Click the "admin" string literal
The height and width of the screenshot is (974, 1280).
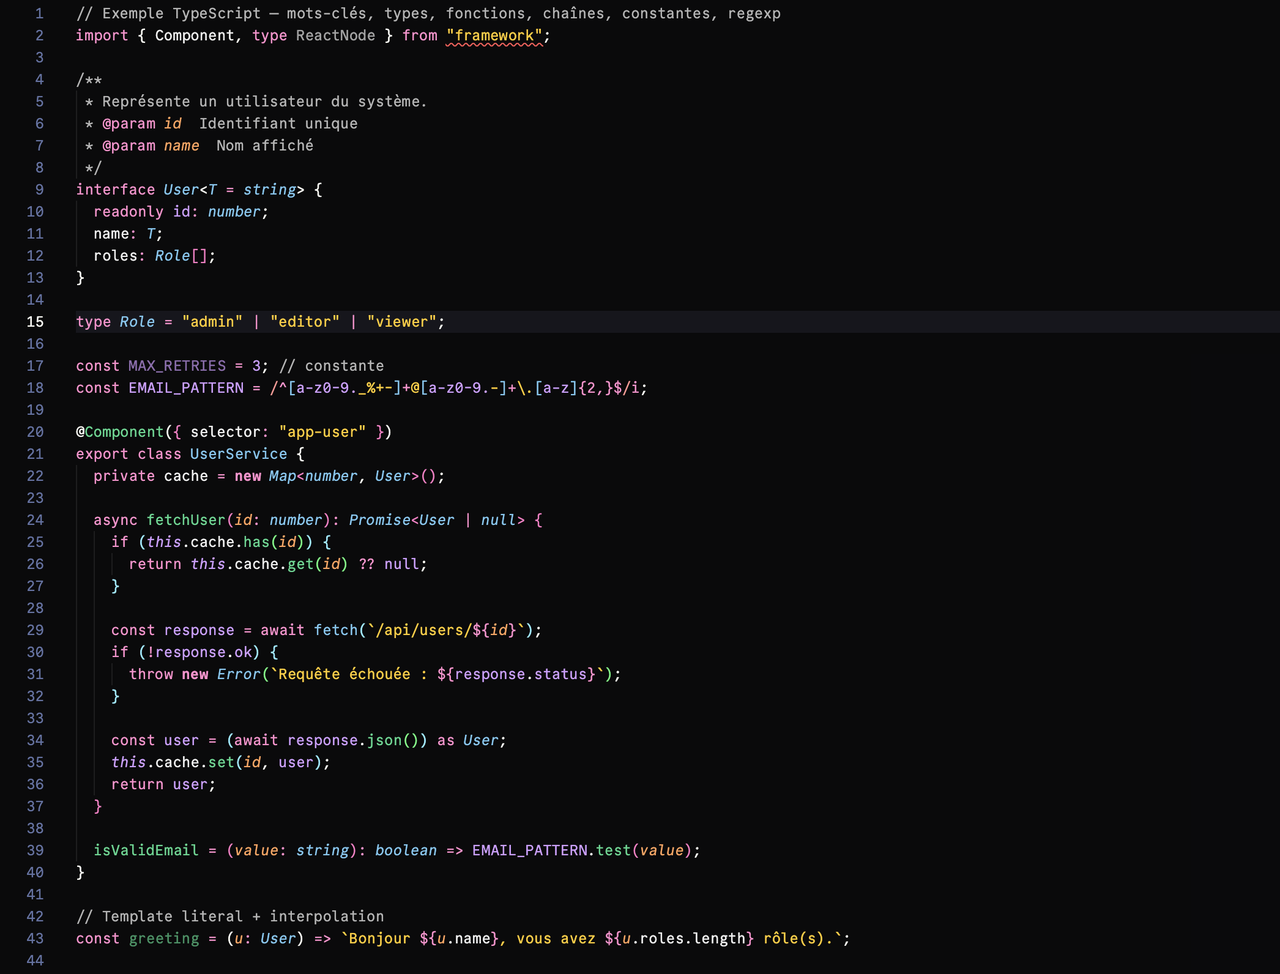212,321
